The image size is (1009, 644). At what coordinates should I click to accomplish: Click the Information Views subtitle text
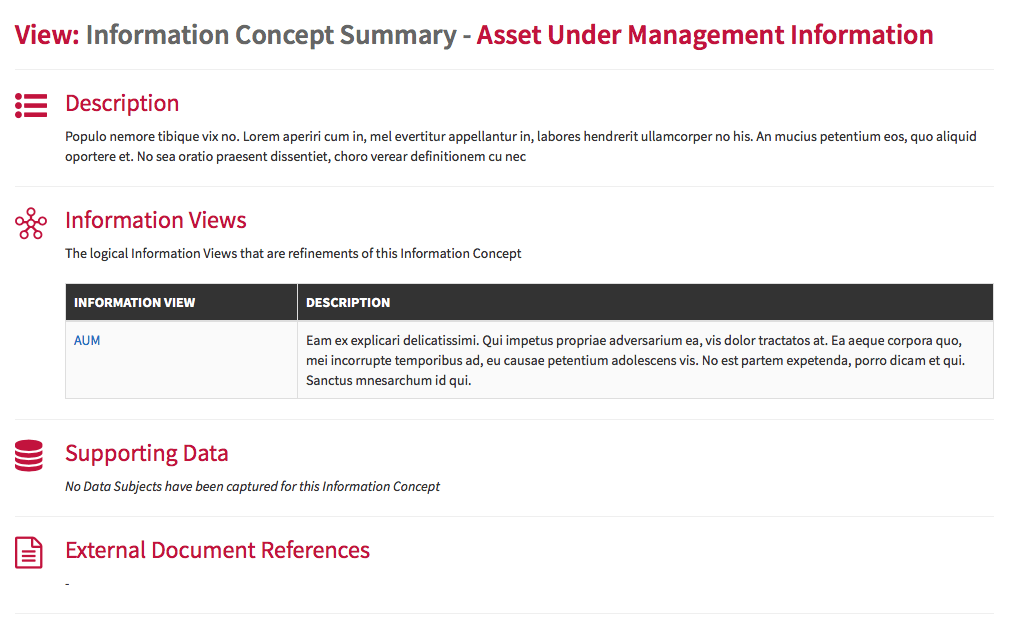293,253
